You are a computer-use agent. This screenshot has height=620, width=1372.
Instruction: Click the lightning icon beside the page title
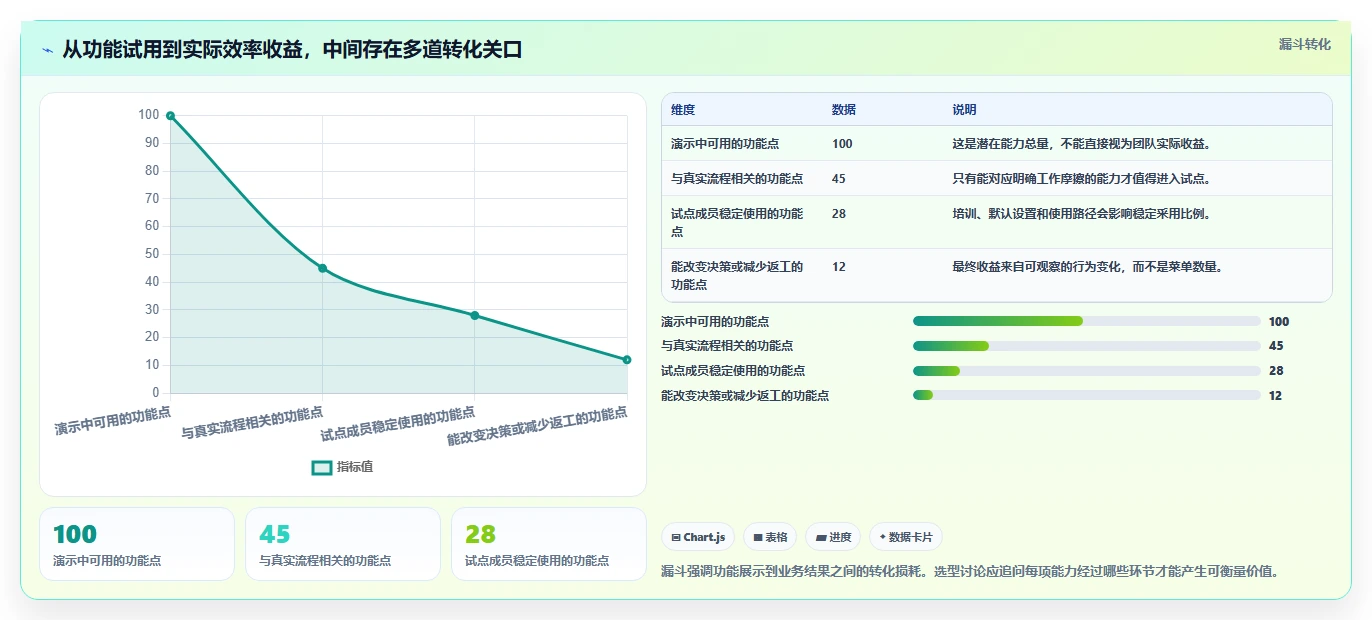pos(48,50)
